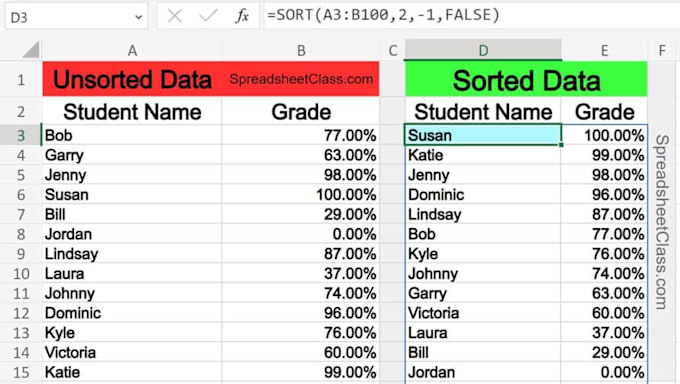Viewport: 680px width, 384px height.
Task: Select cell A10 containing Laura
Action: pos(132,274)
